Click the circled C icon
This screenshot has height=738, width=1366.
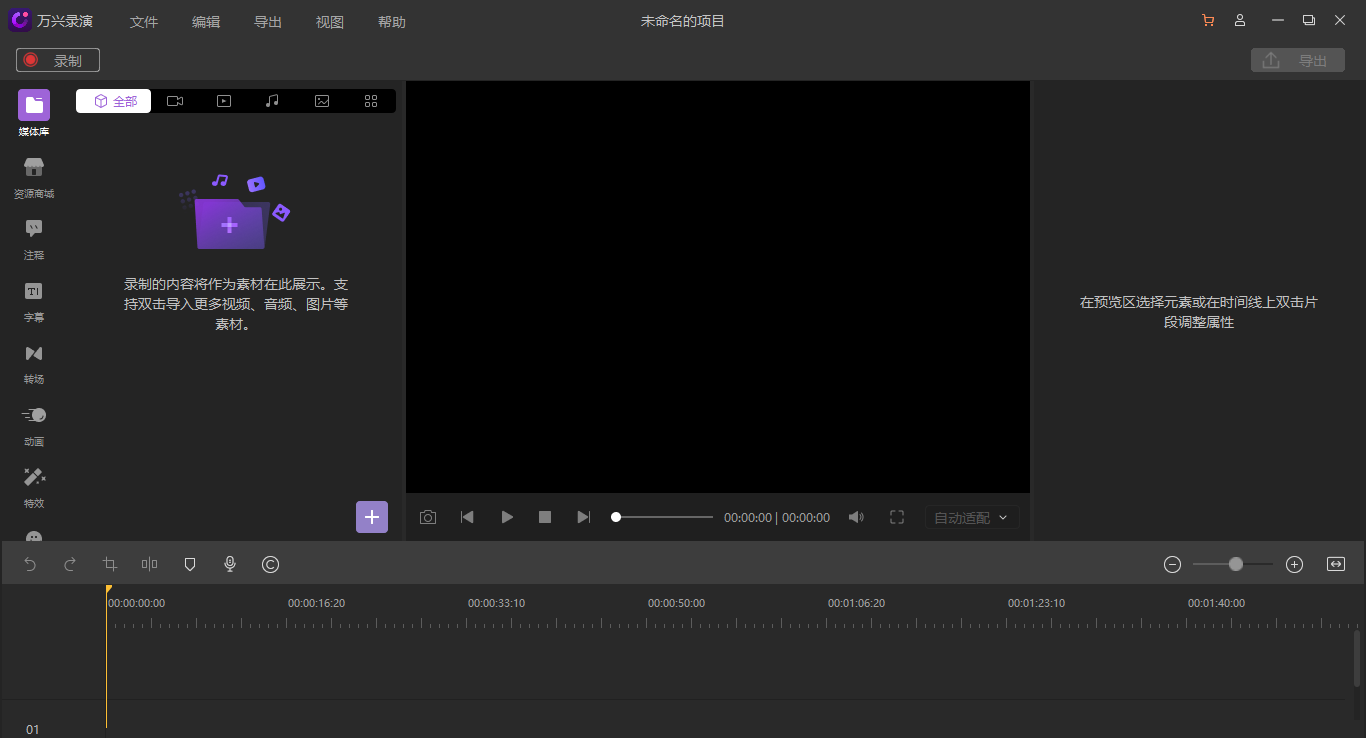pyautogui.click(x=270, y=565)
